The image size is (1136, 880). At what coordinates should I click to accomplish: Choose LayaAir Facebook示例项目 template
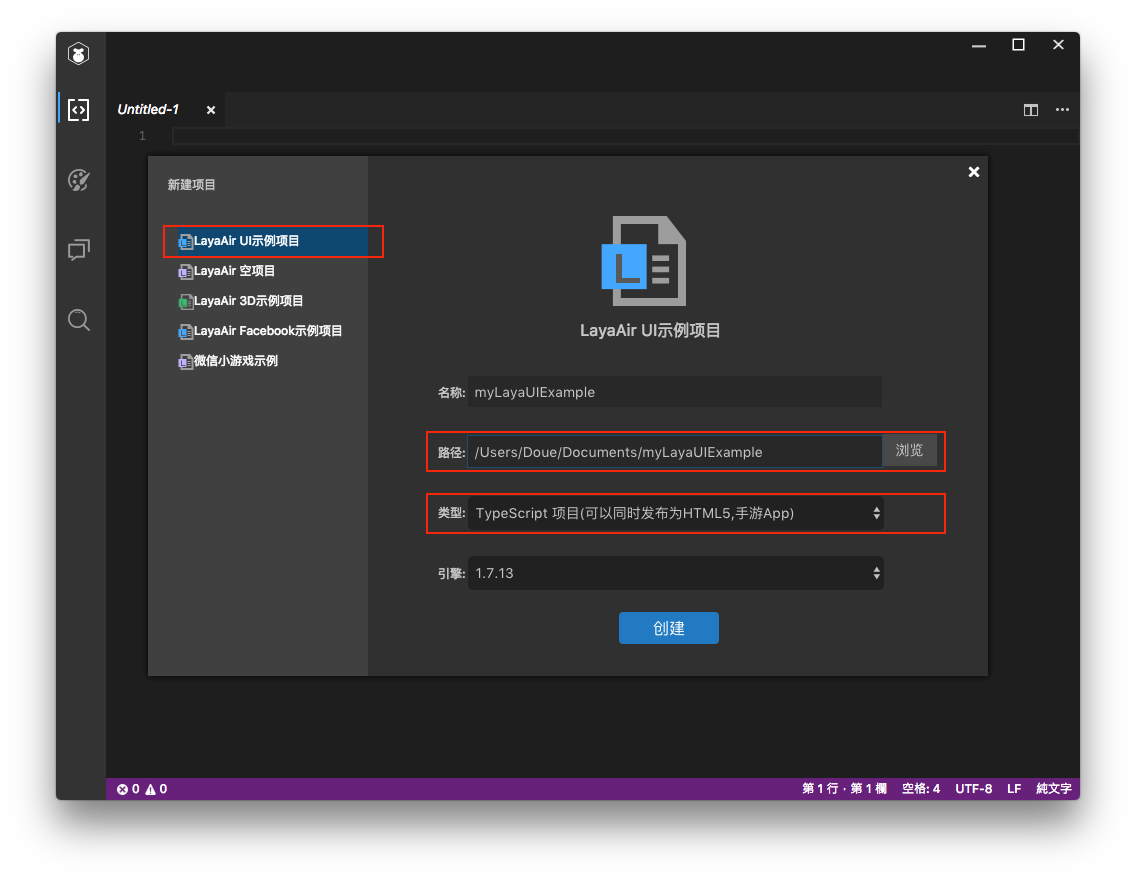tap(267, 331)
